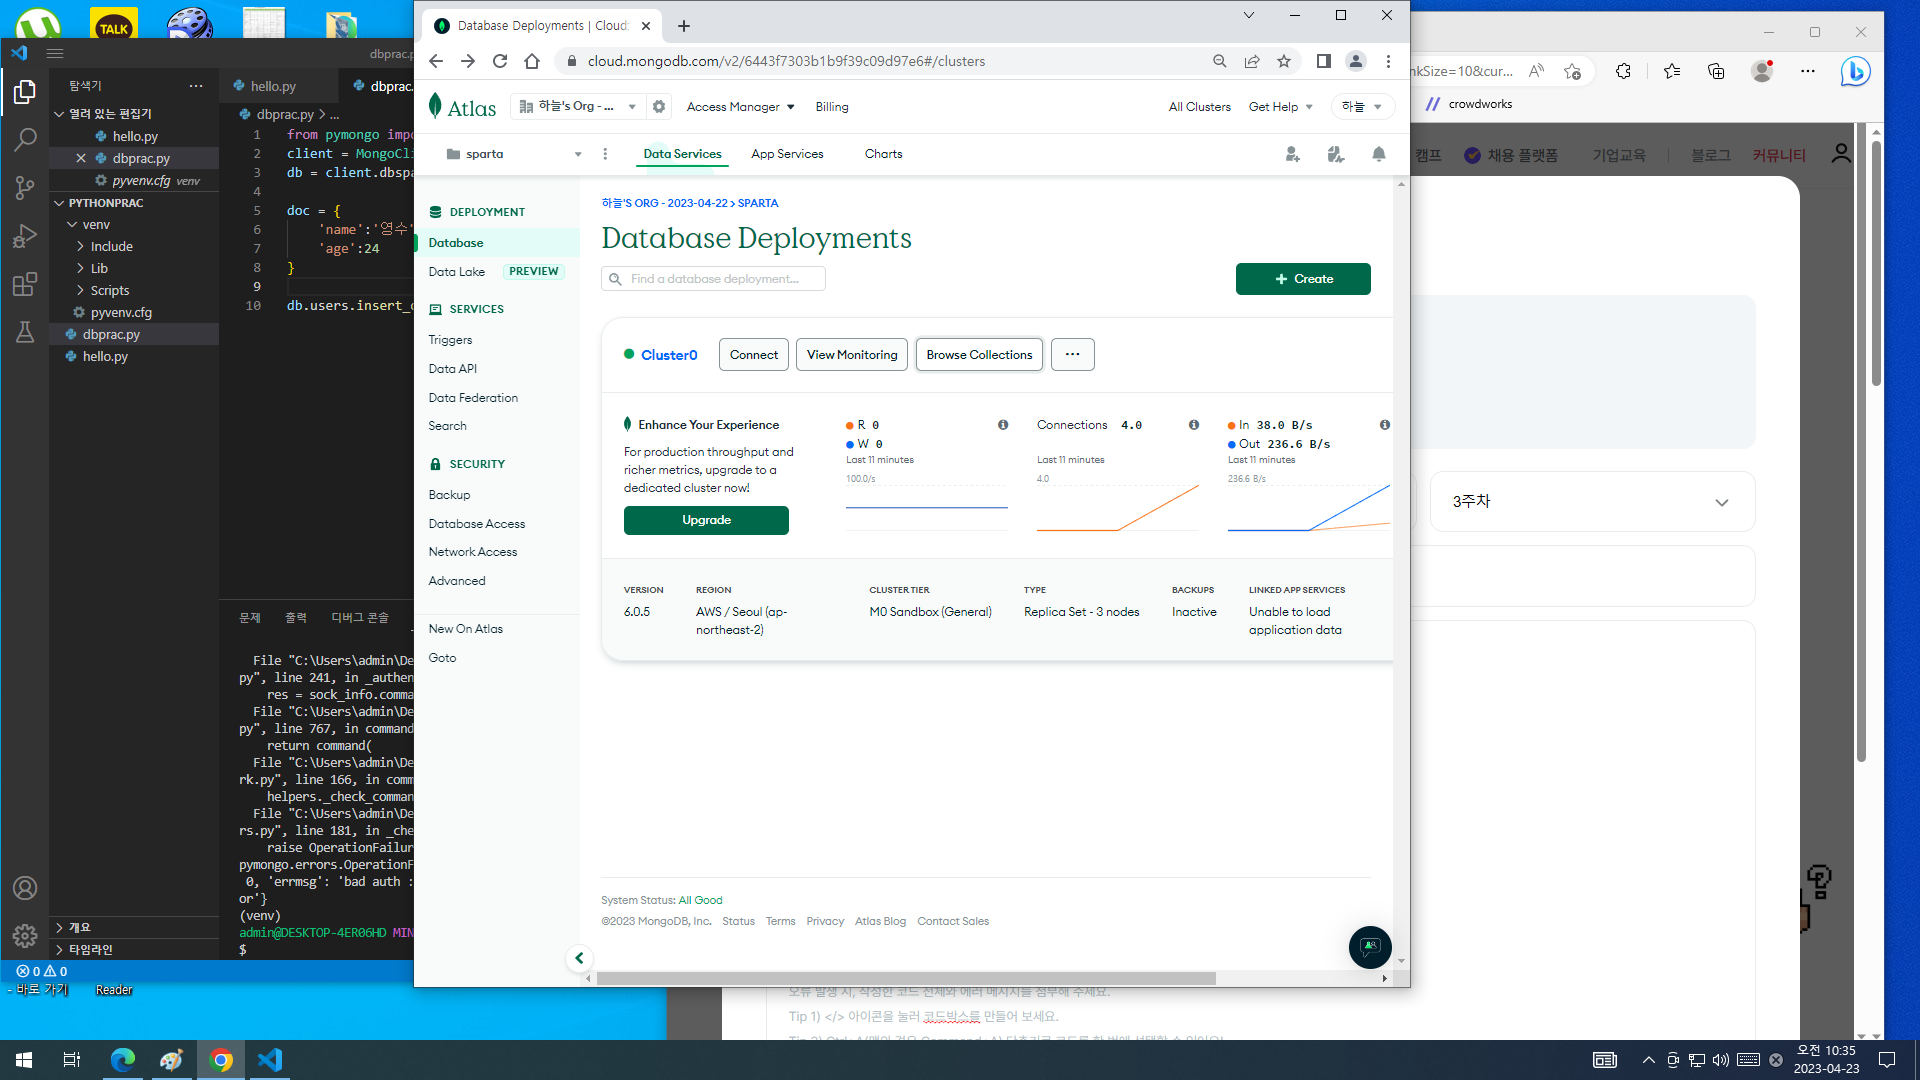Switch to Data Services tab

tap(682, 154)
